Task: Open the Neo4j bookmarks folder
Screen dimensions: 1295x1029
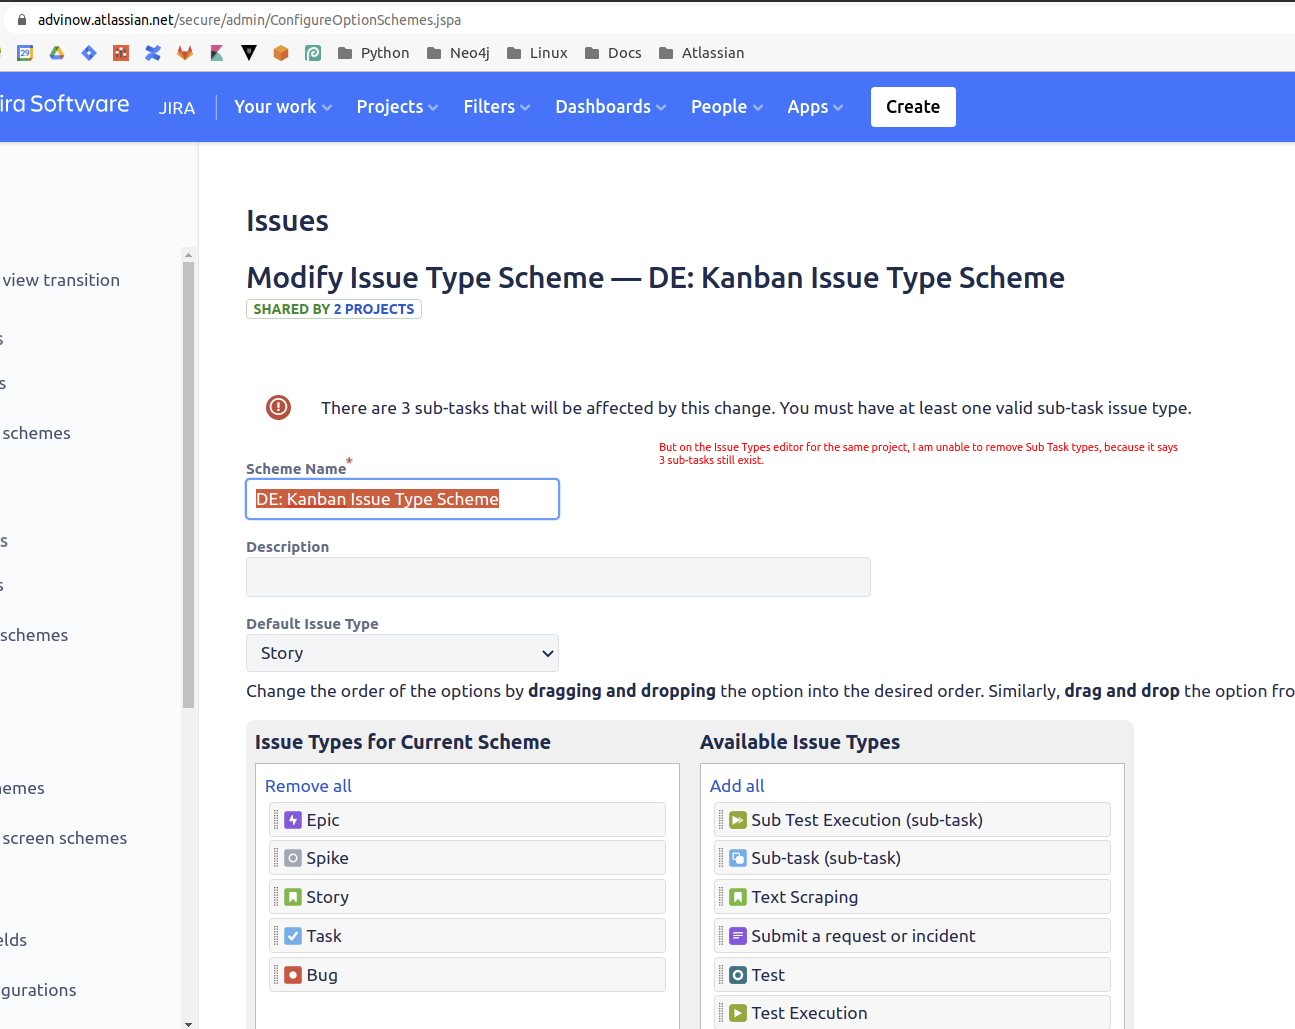Action: pyautogui.click(x=458, y=53)
